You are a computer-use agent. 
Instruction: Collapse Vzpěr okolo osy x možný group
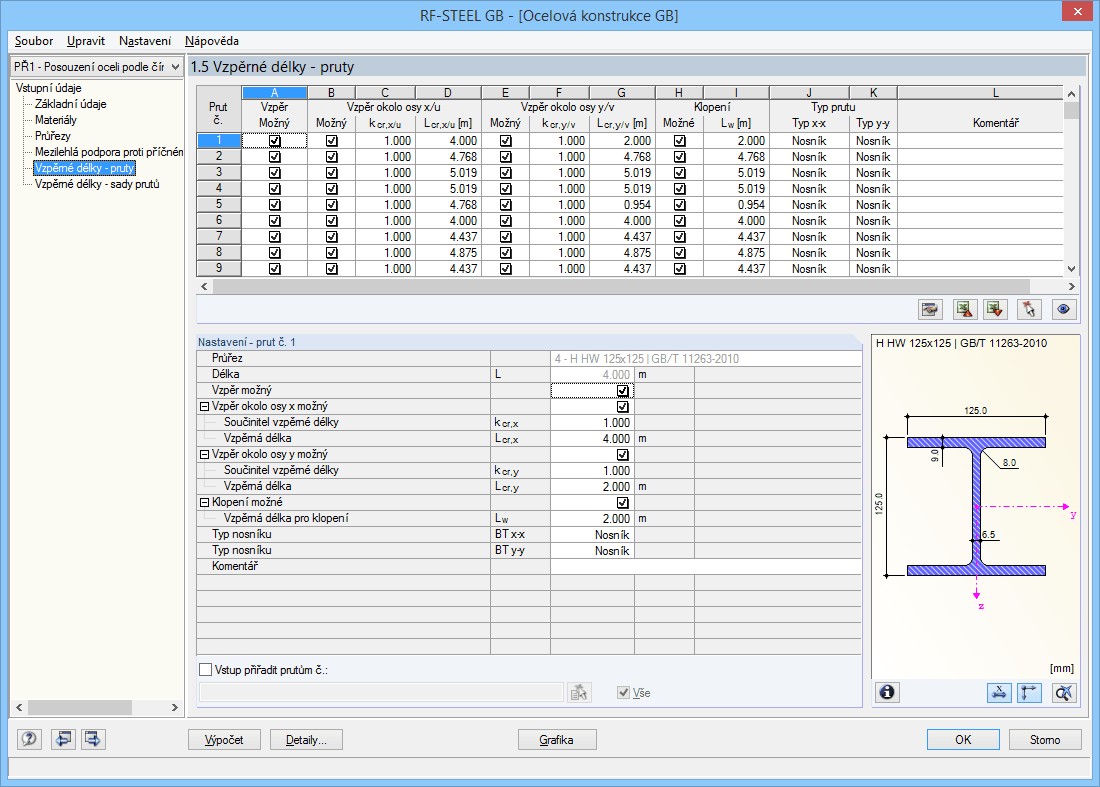click(204, 407)
